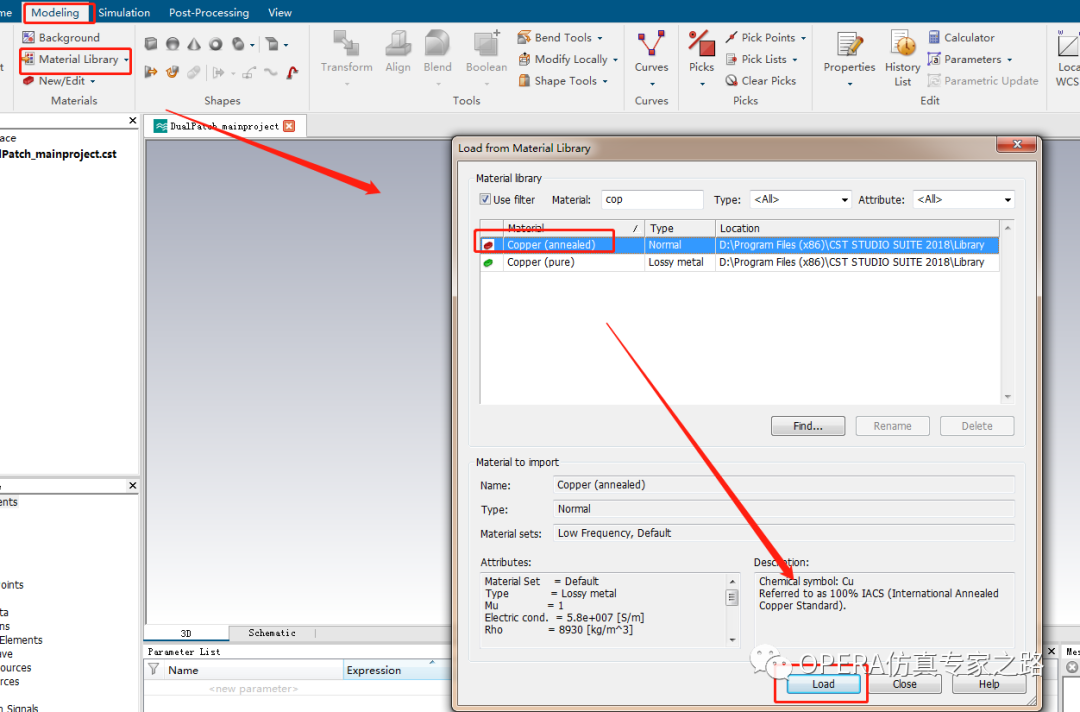Open the Shape Tools dropdown

point(563,81)
